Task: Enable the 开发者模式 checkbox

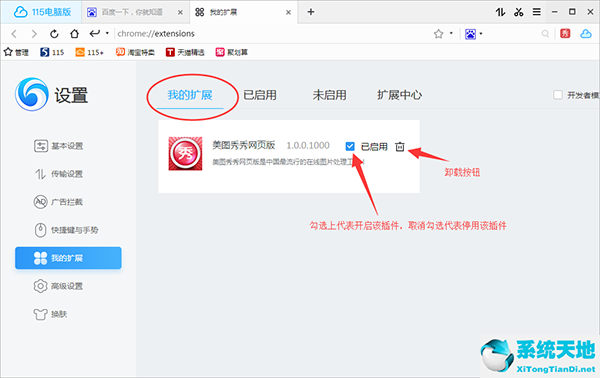Action: pos(558,95)
